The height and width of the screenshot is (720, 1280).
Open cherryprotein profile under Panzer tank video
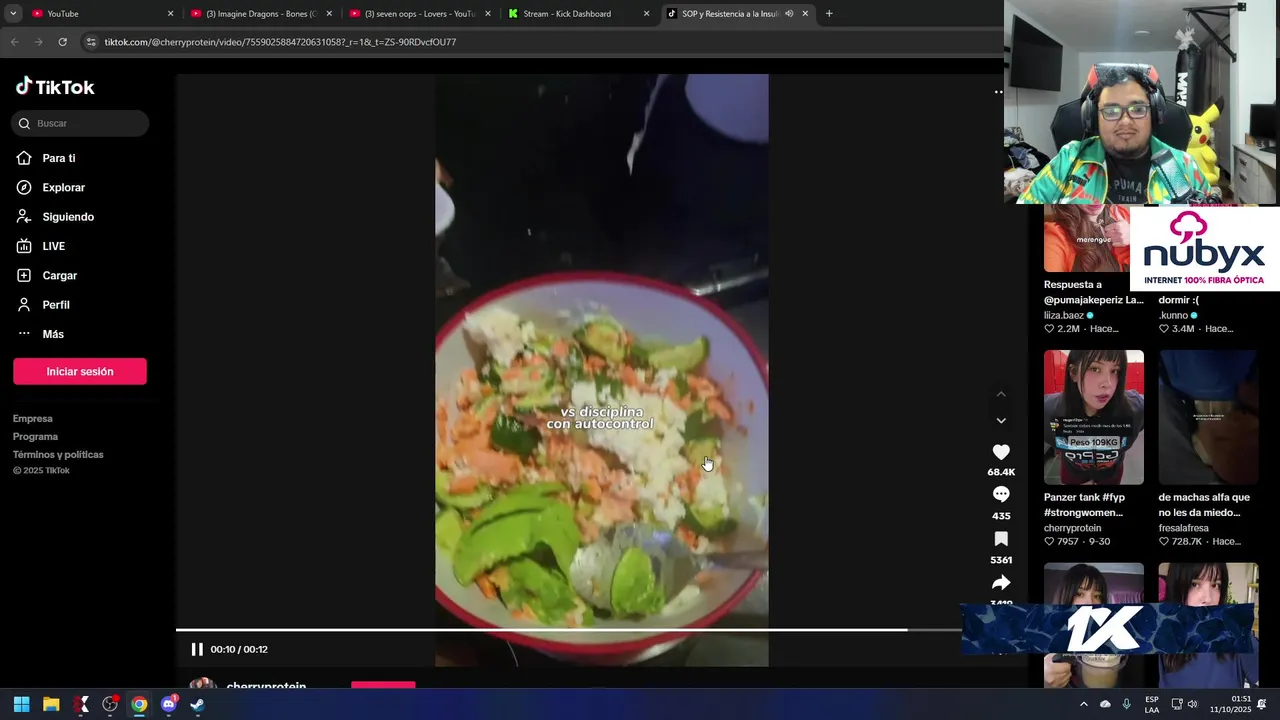click(1072, 528)
